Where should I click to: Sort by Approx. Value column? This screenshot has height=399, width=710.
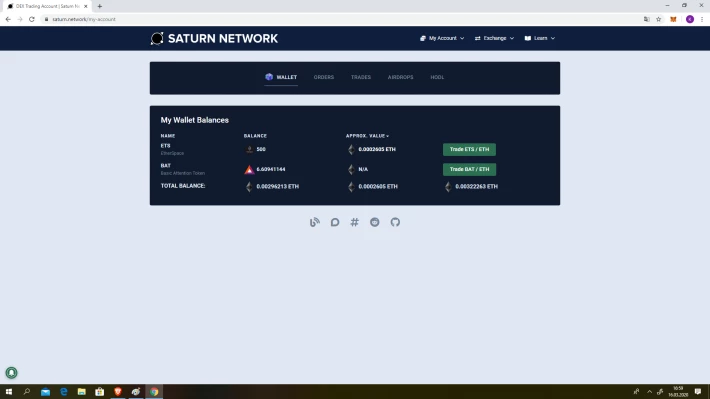(x=367, y=136)
